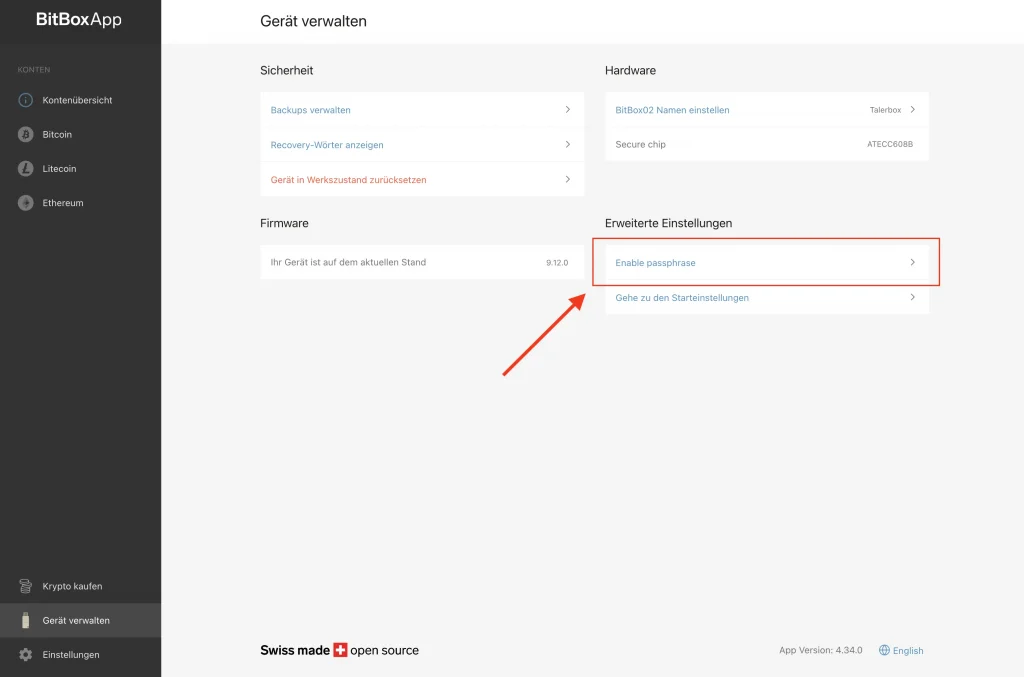Switch language via English link

tap(908, 651)
